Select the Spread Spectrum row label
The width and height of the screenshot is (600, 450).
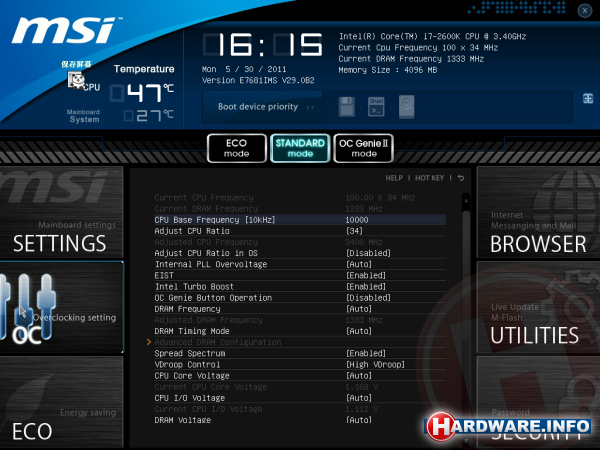click(x=190, y=353)
